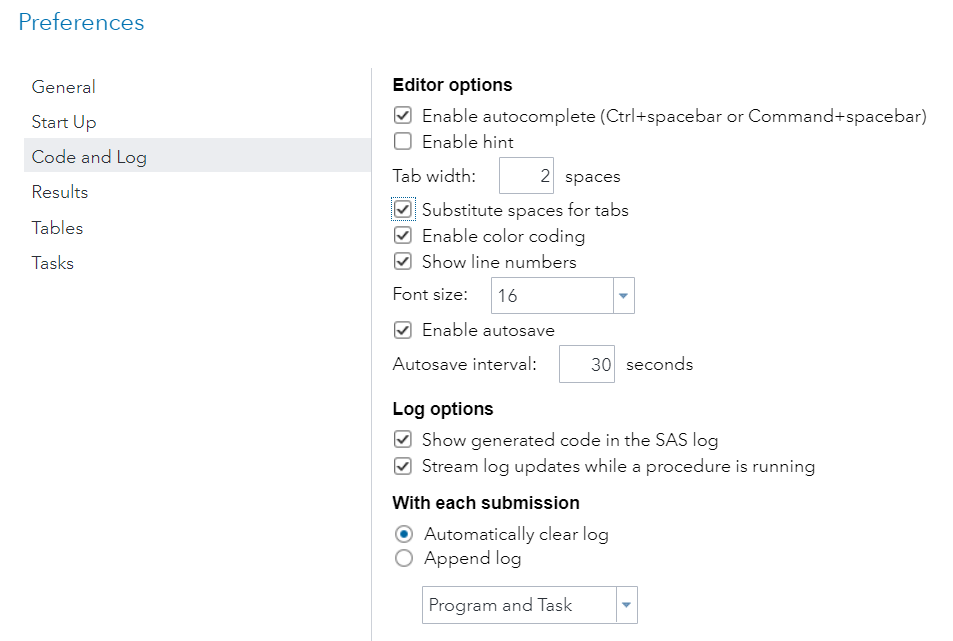Viewport: 953px width, 641px height.
Task: Open the Results preferences section
Action: pyautogui.click(x=60, y=192)
